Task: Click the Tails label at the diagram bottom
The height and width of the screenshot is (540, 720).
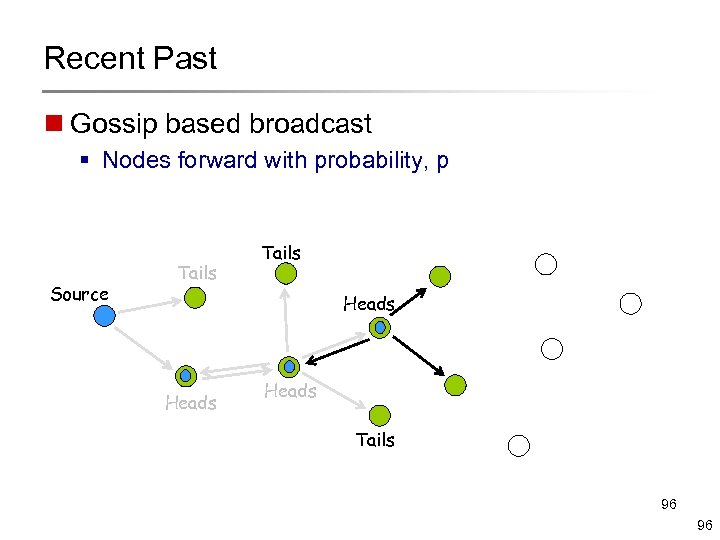Action: (x=375, y=440)
